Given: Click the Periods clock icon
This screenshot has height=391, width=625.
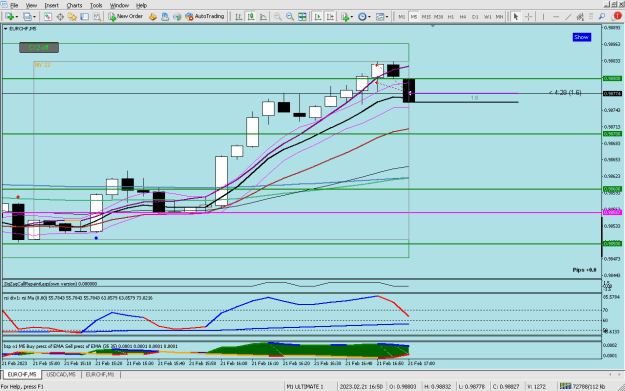Looking at the screenshot, I should (x=362, y=17).
